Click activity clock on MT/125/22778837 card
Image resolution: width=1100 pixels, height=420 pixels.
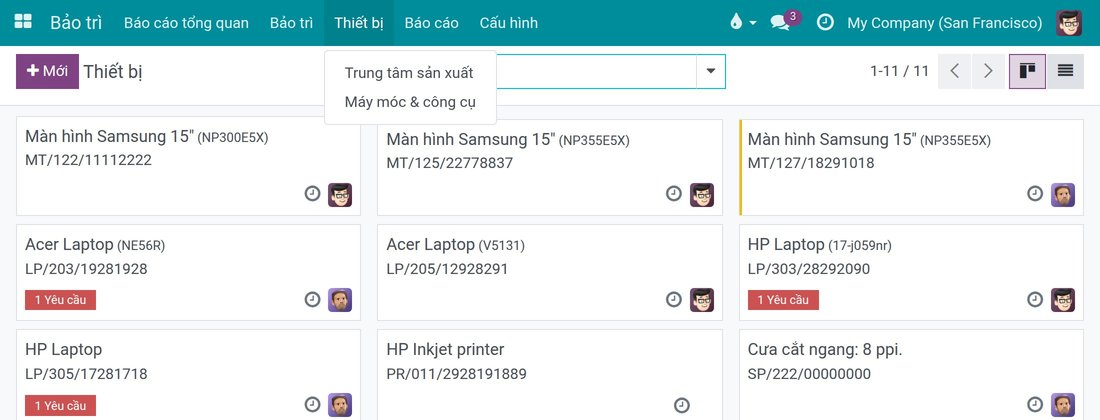(x=674, y=194)
